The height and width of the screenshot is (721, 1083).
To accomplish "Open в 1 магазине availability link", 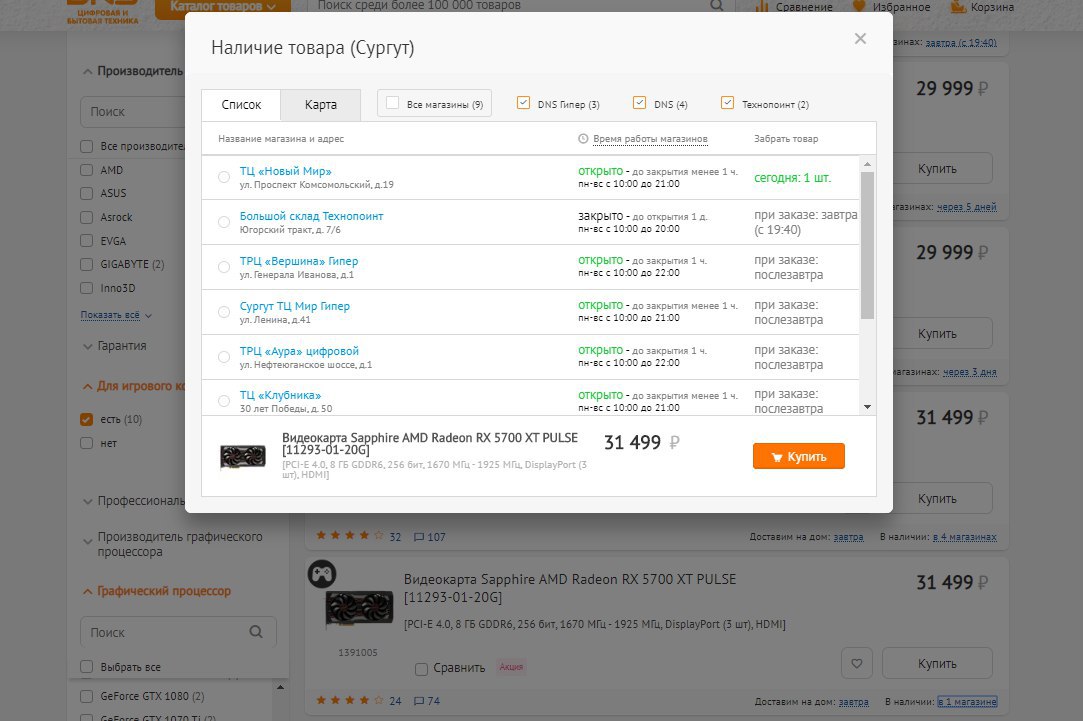I will tap(967, 702).
